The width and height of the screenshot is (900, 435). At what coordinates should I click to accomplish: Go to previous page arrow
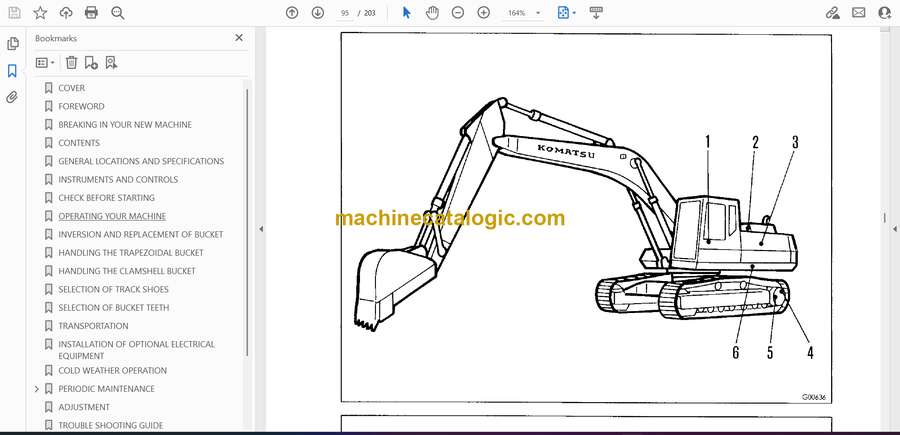[x=292, y=13]
